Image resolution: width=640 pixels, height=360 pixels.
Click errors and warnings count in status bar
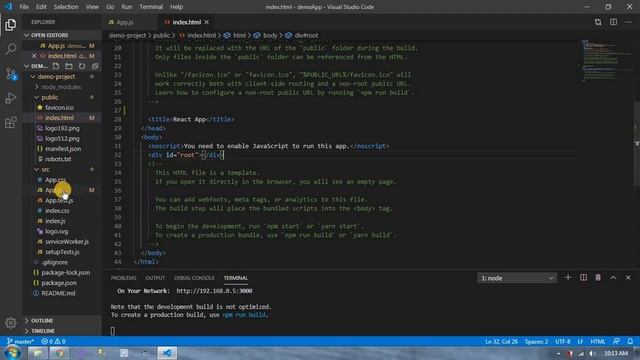pos(53,341)
